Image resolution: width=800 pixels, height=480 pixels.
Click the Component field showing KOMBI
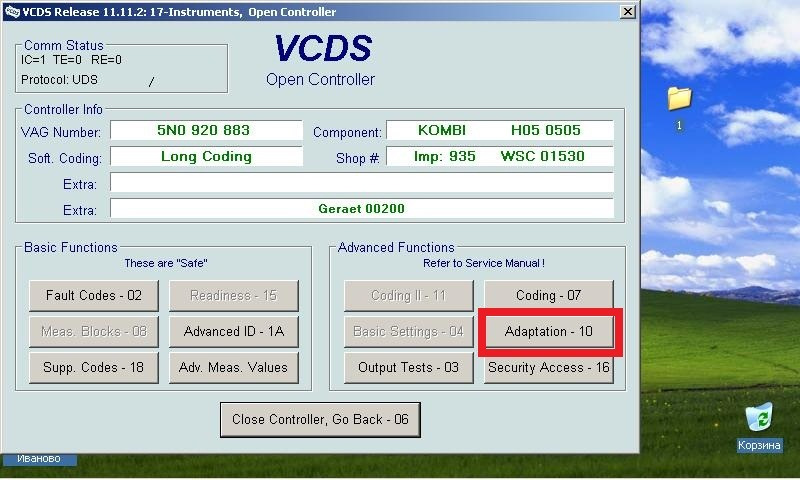[x=500, y=130]
